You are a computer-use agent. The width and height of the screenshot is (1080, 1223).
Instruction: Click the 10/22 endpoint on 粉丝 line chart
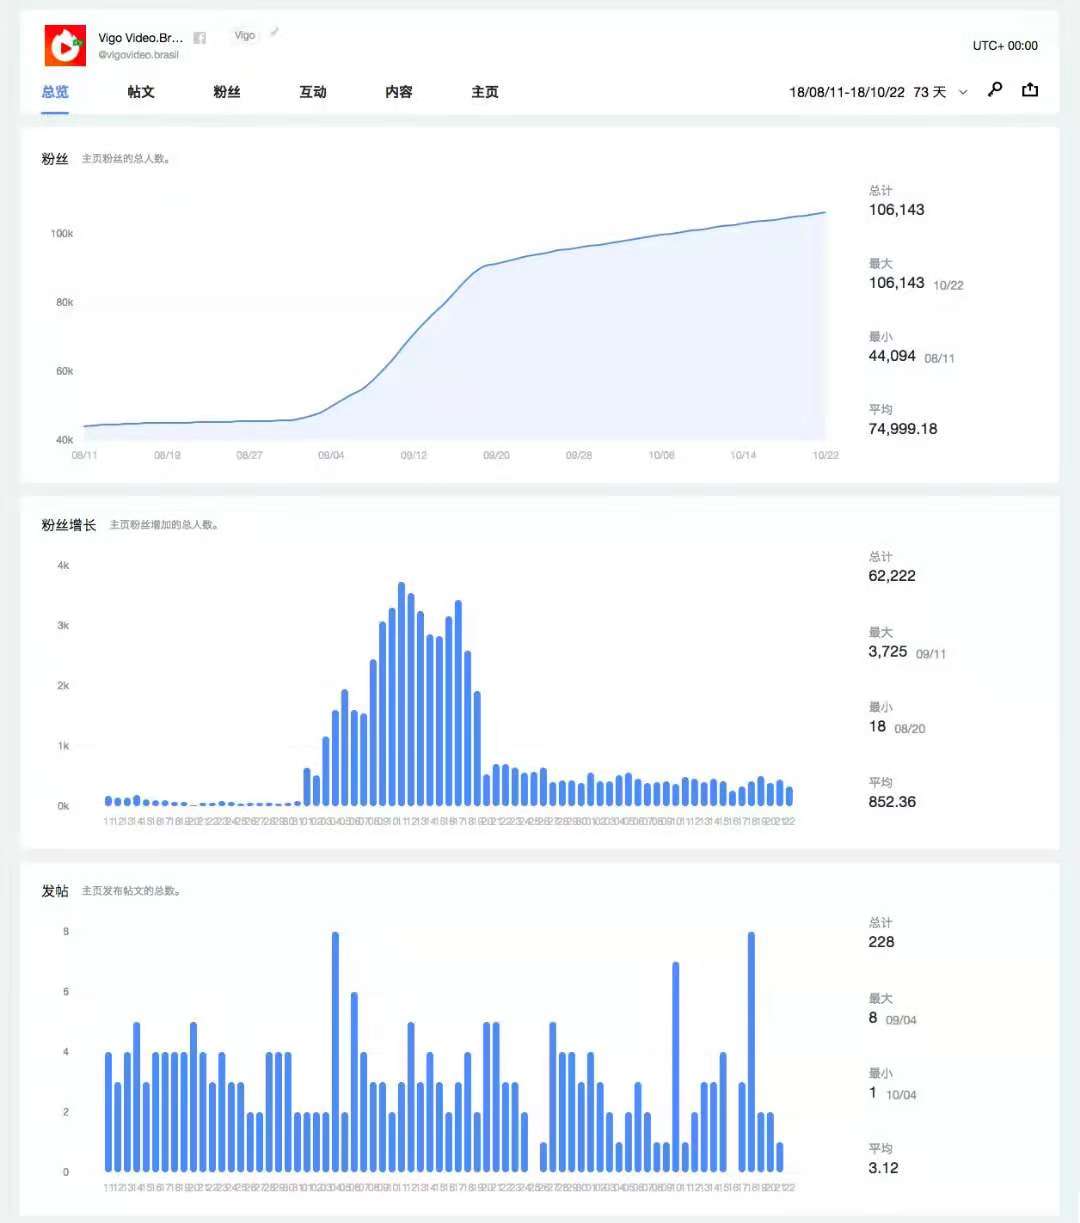pyautogui.click(x=825, y=212)
